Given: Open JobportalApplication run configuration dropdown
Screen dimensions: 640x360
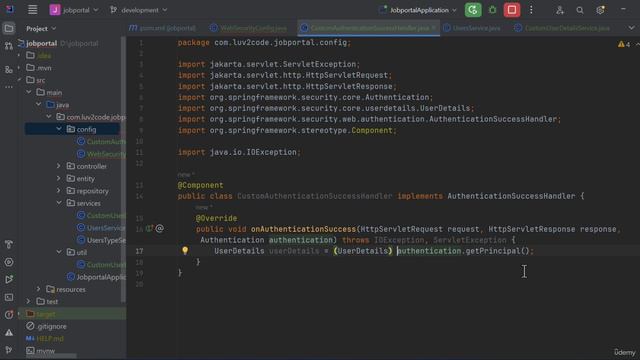Looking at the screenshot, I should click(x=418, y=10).
